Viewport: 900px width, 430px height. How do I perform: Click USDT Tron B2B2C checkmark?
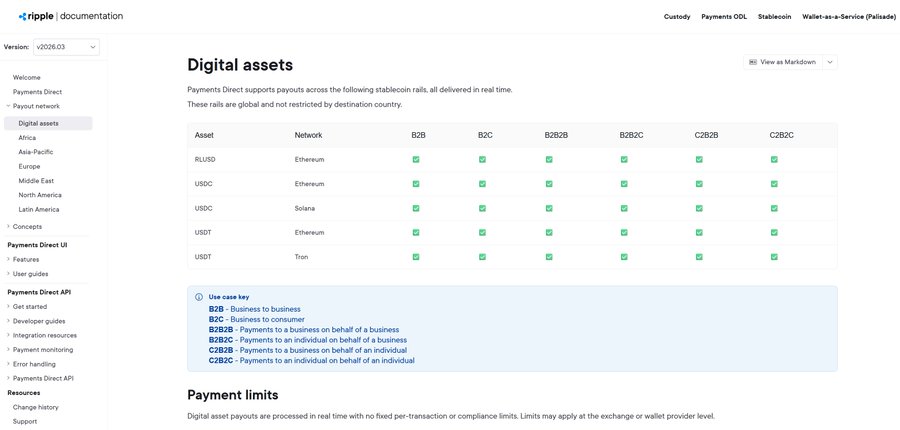pyautogui.click(x=624, y=257)
